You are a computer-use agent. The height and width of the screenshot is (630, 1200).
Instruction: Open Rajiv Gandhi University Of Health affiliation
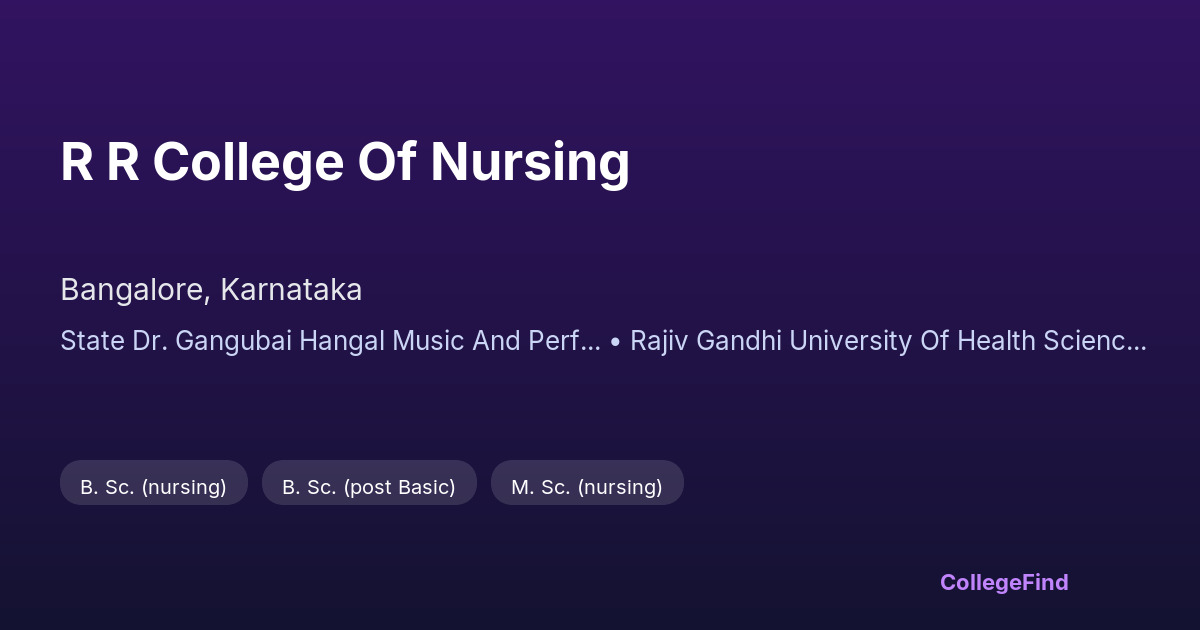(887, 341)
